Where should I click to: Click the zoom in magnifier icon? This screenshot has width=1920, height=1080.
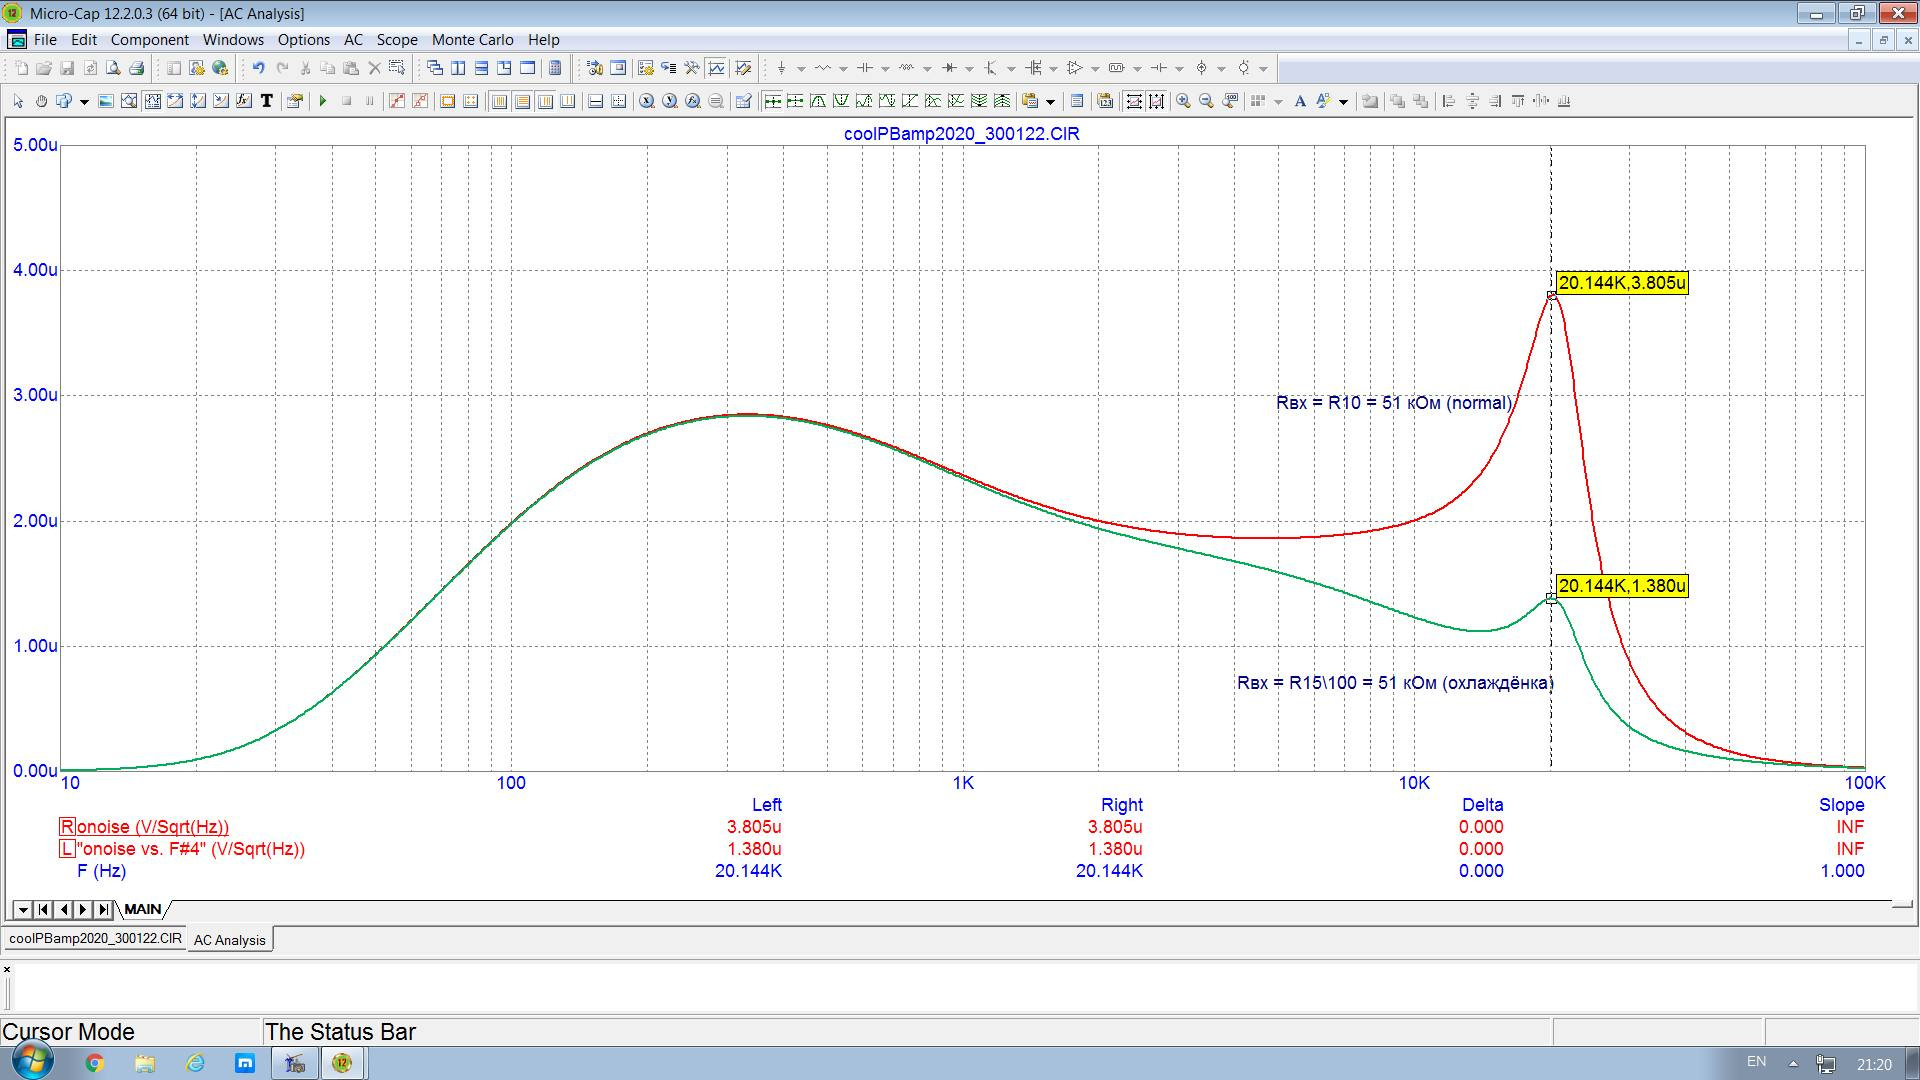1183,101
